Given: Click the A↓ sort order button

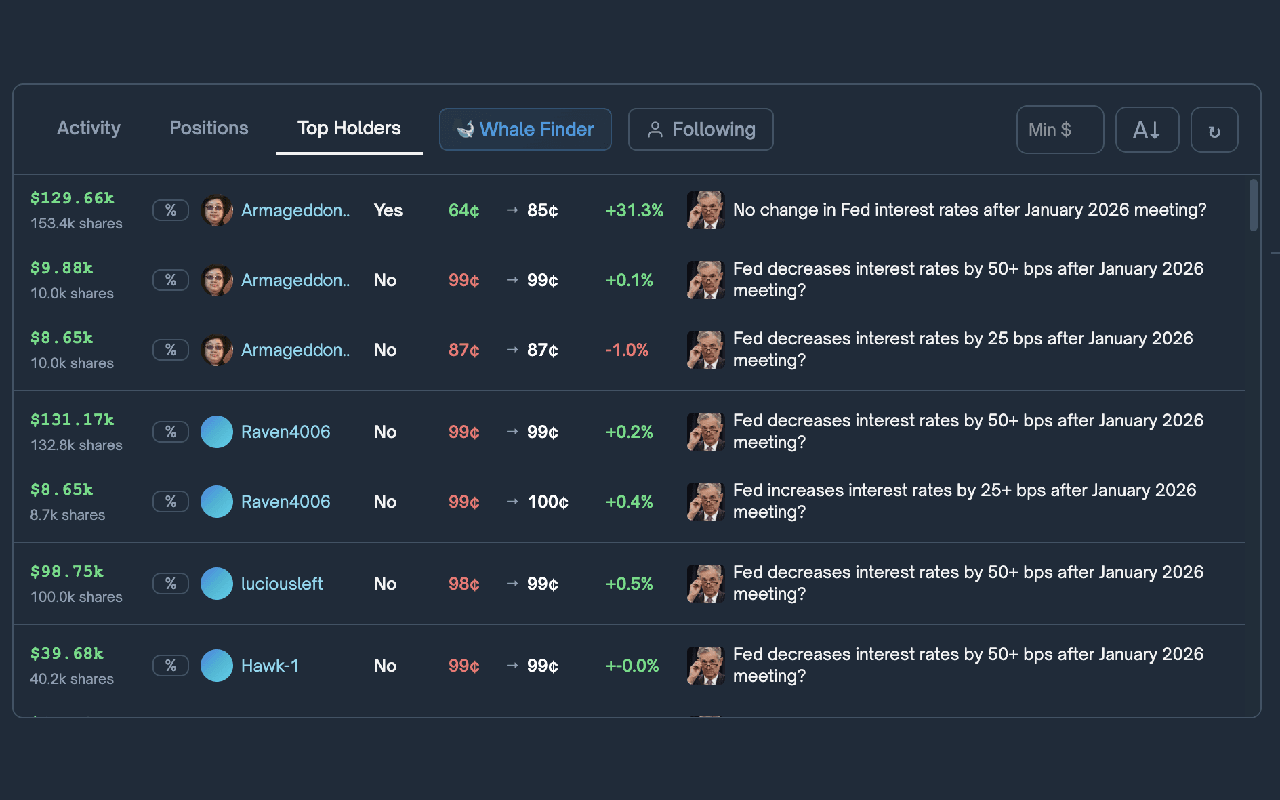Looking at the screenshot, I should [1147, 130].
